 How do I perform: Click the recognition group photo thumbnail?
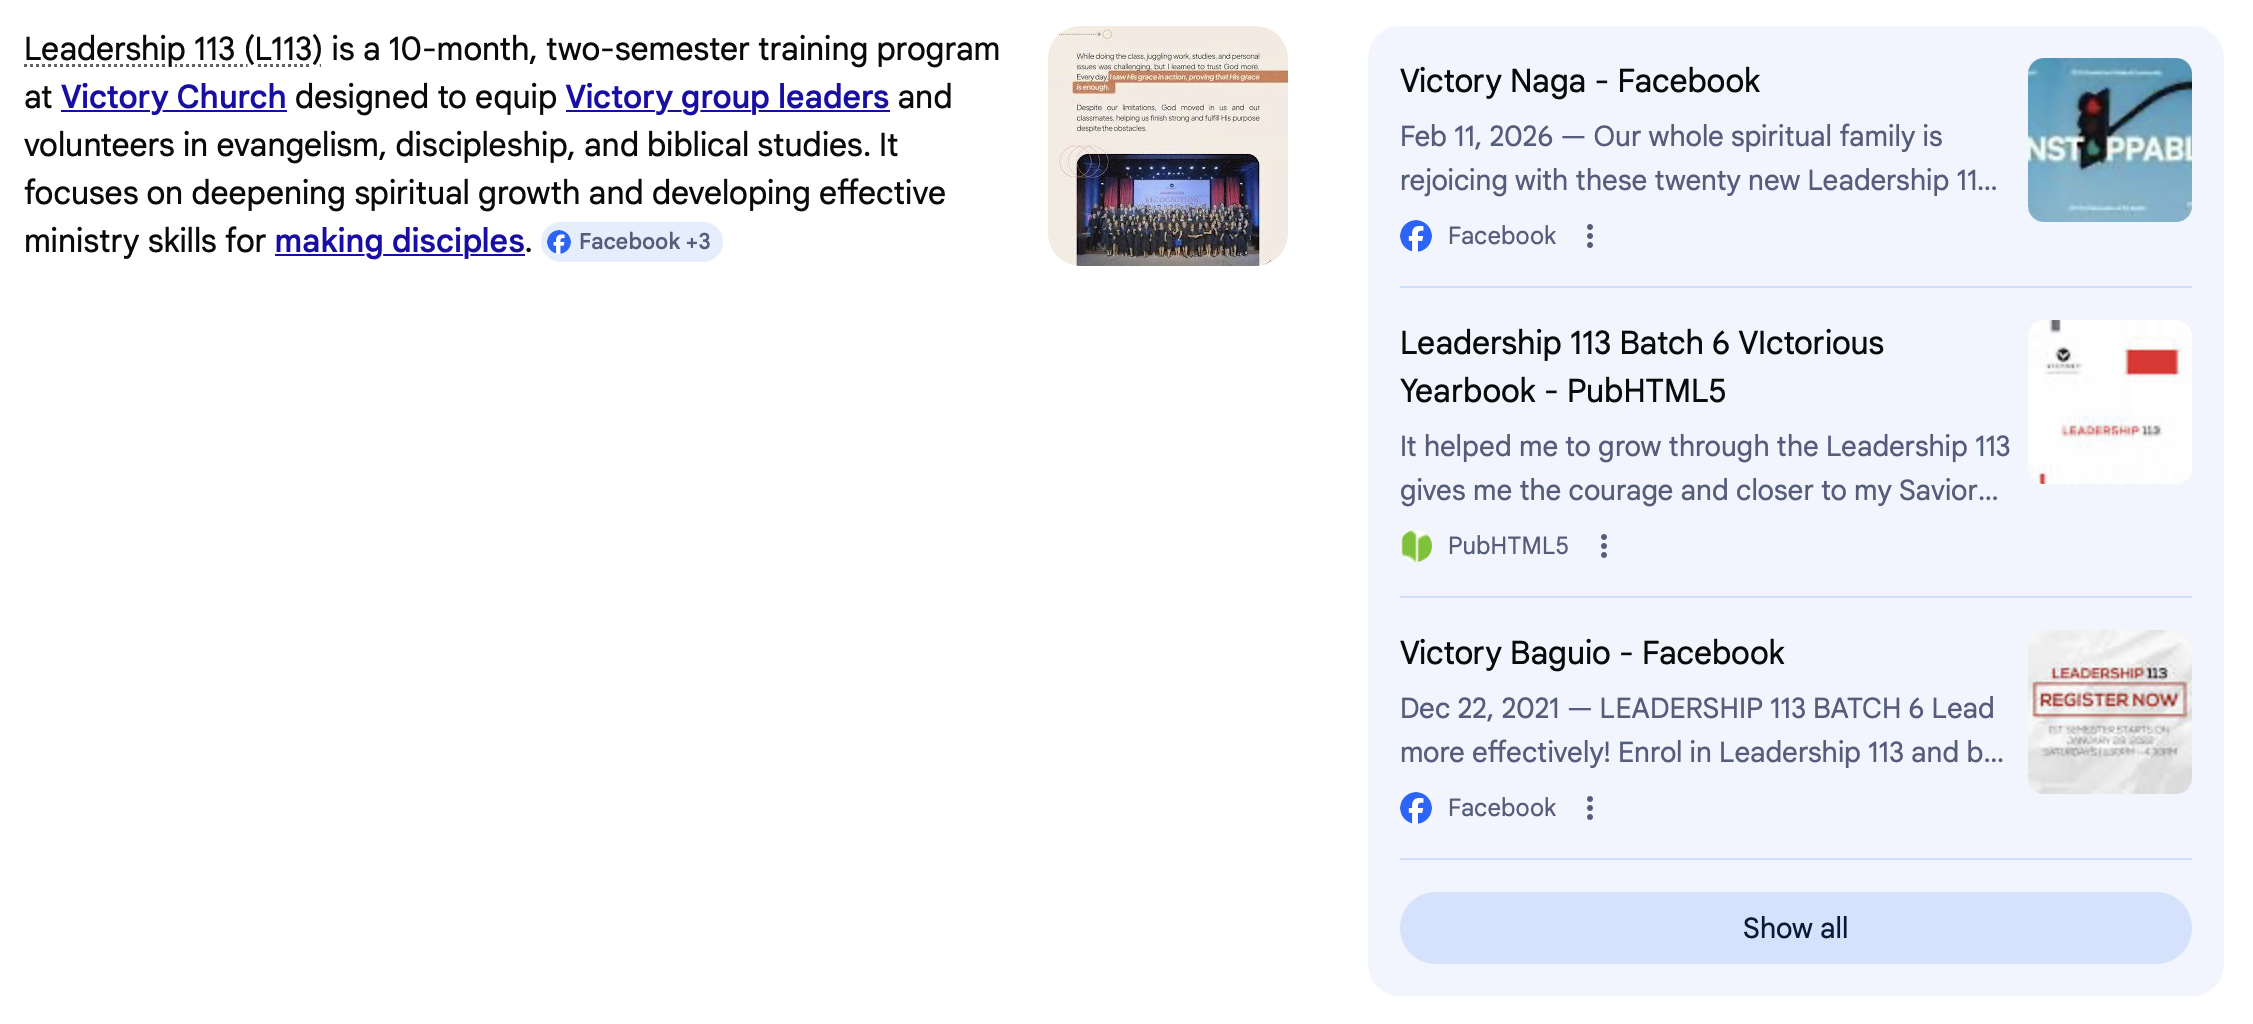coord(1167,146)
